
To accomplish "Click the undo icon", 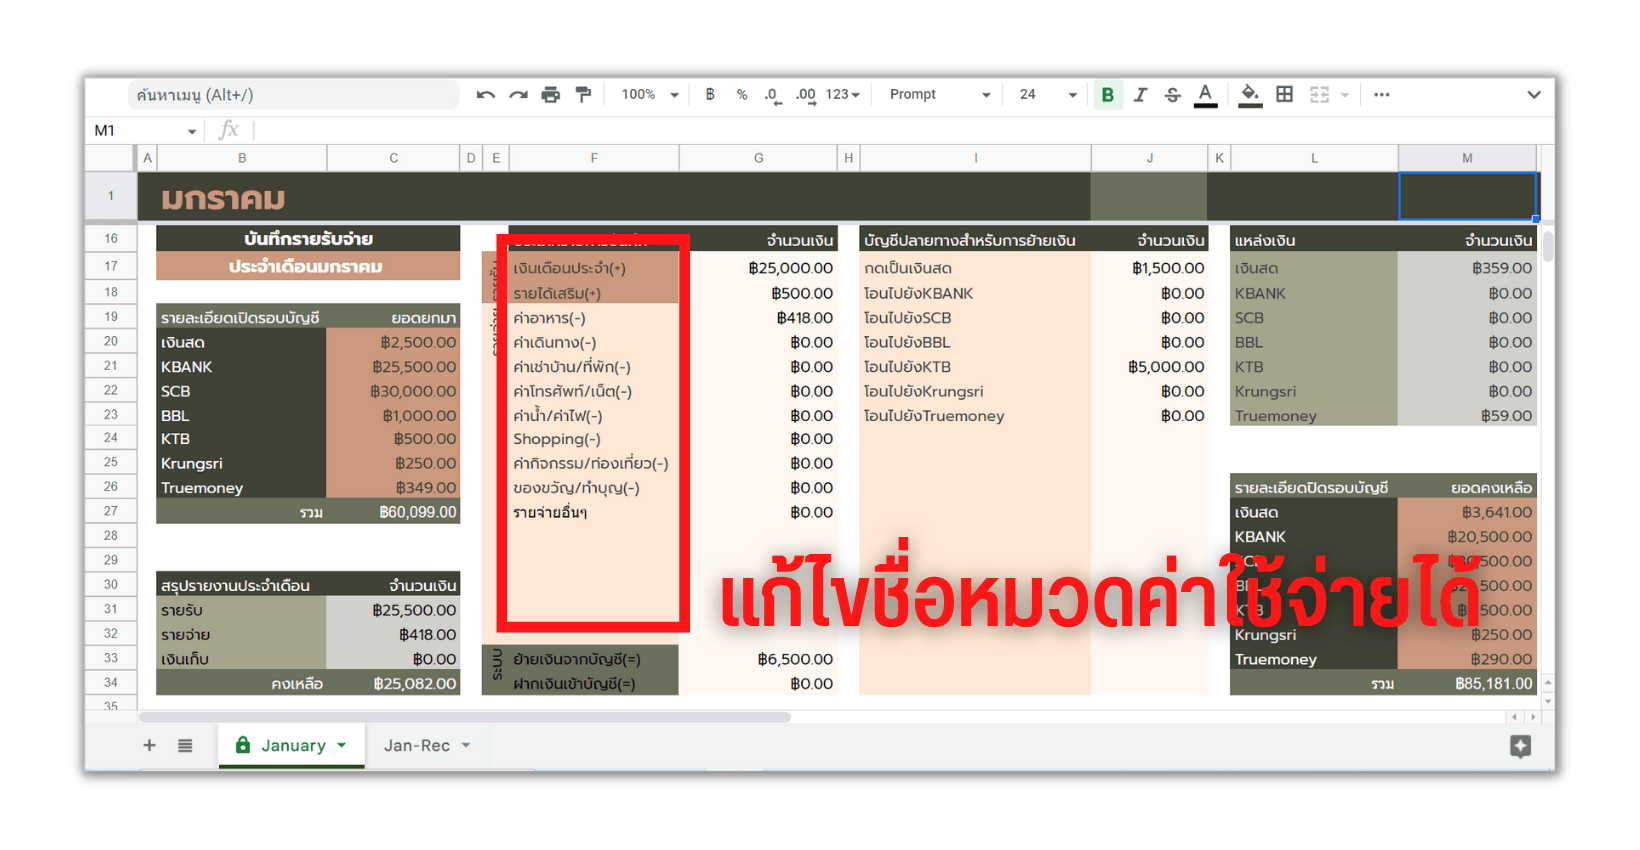I will (x=486, y=95).
